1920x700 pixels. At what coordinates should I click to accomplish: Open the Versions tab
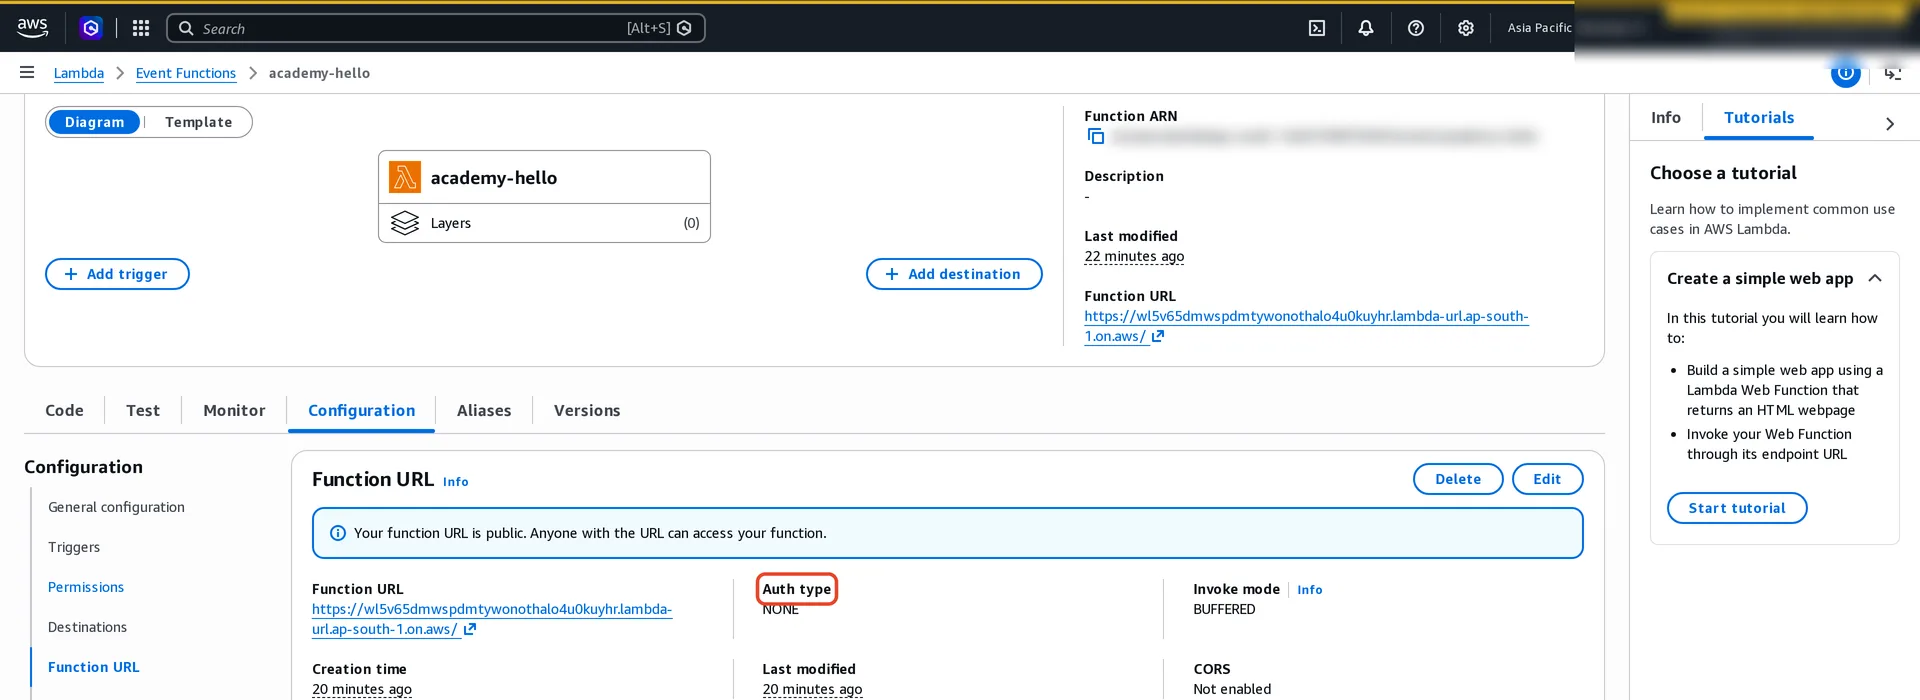[587, 410]
